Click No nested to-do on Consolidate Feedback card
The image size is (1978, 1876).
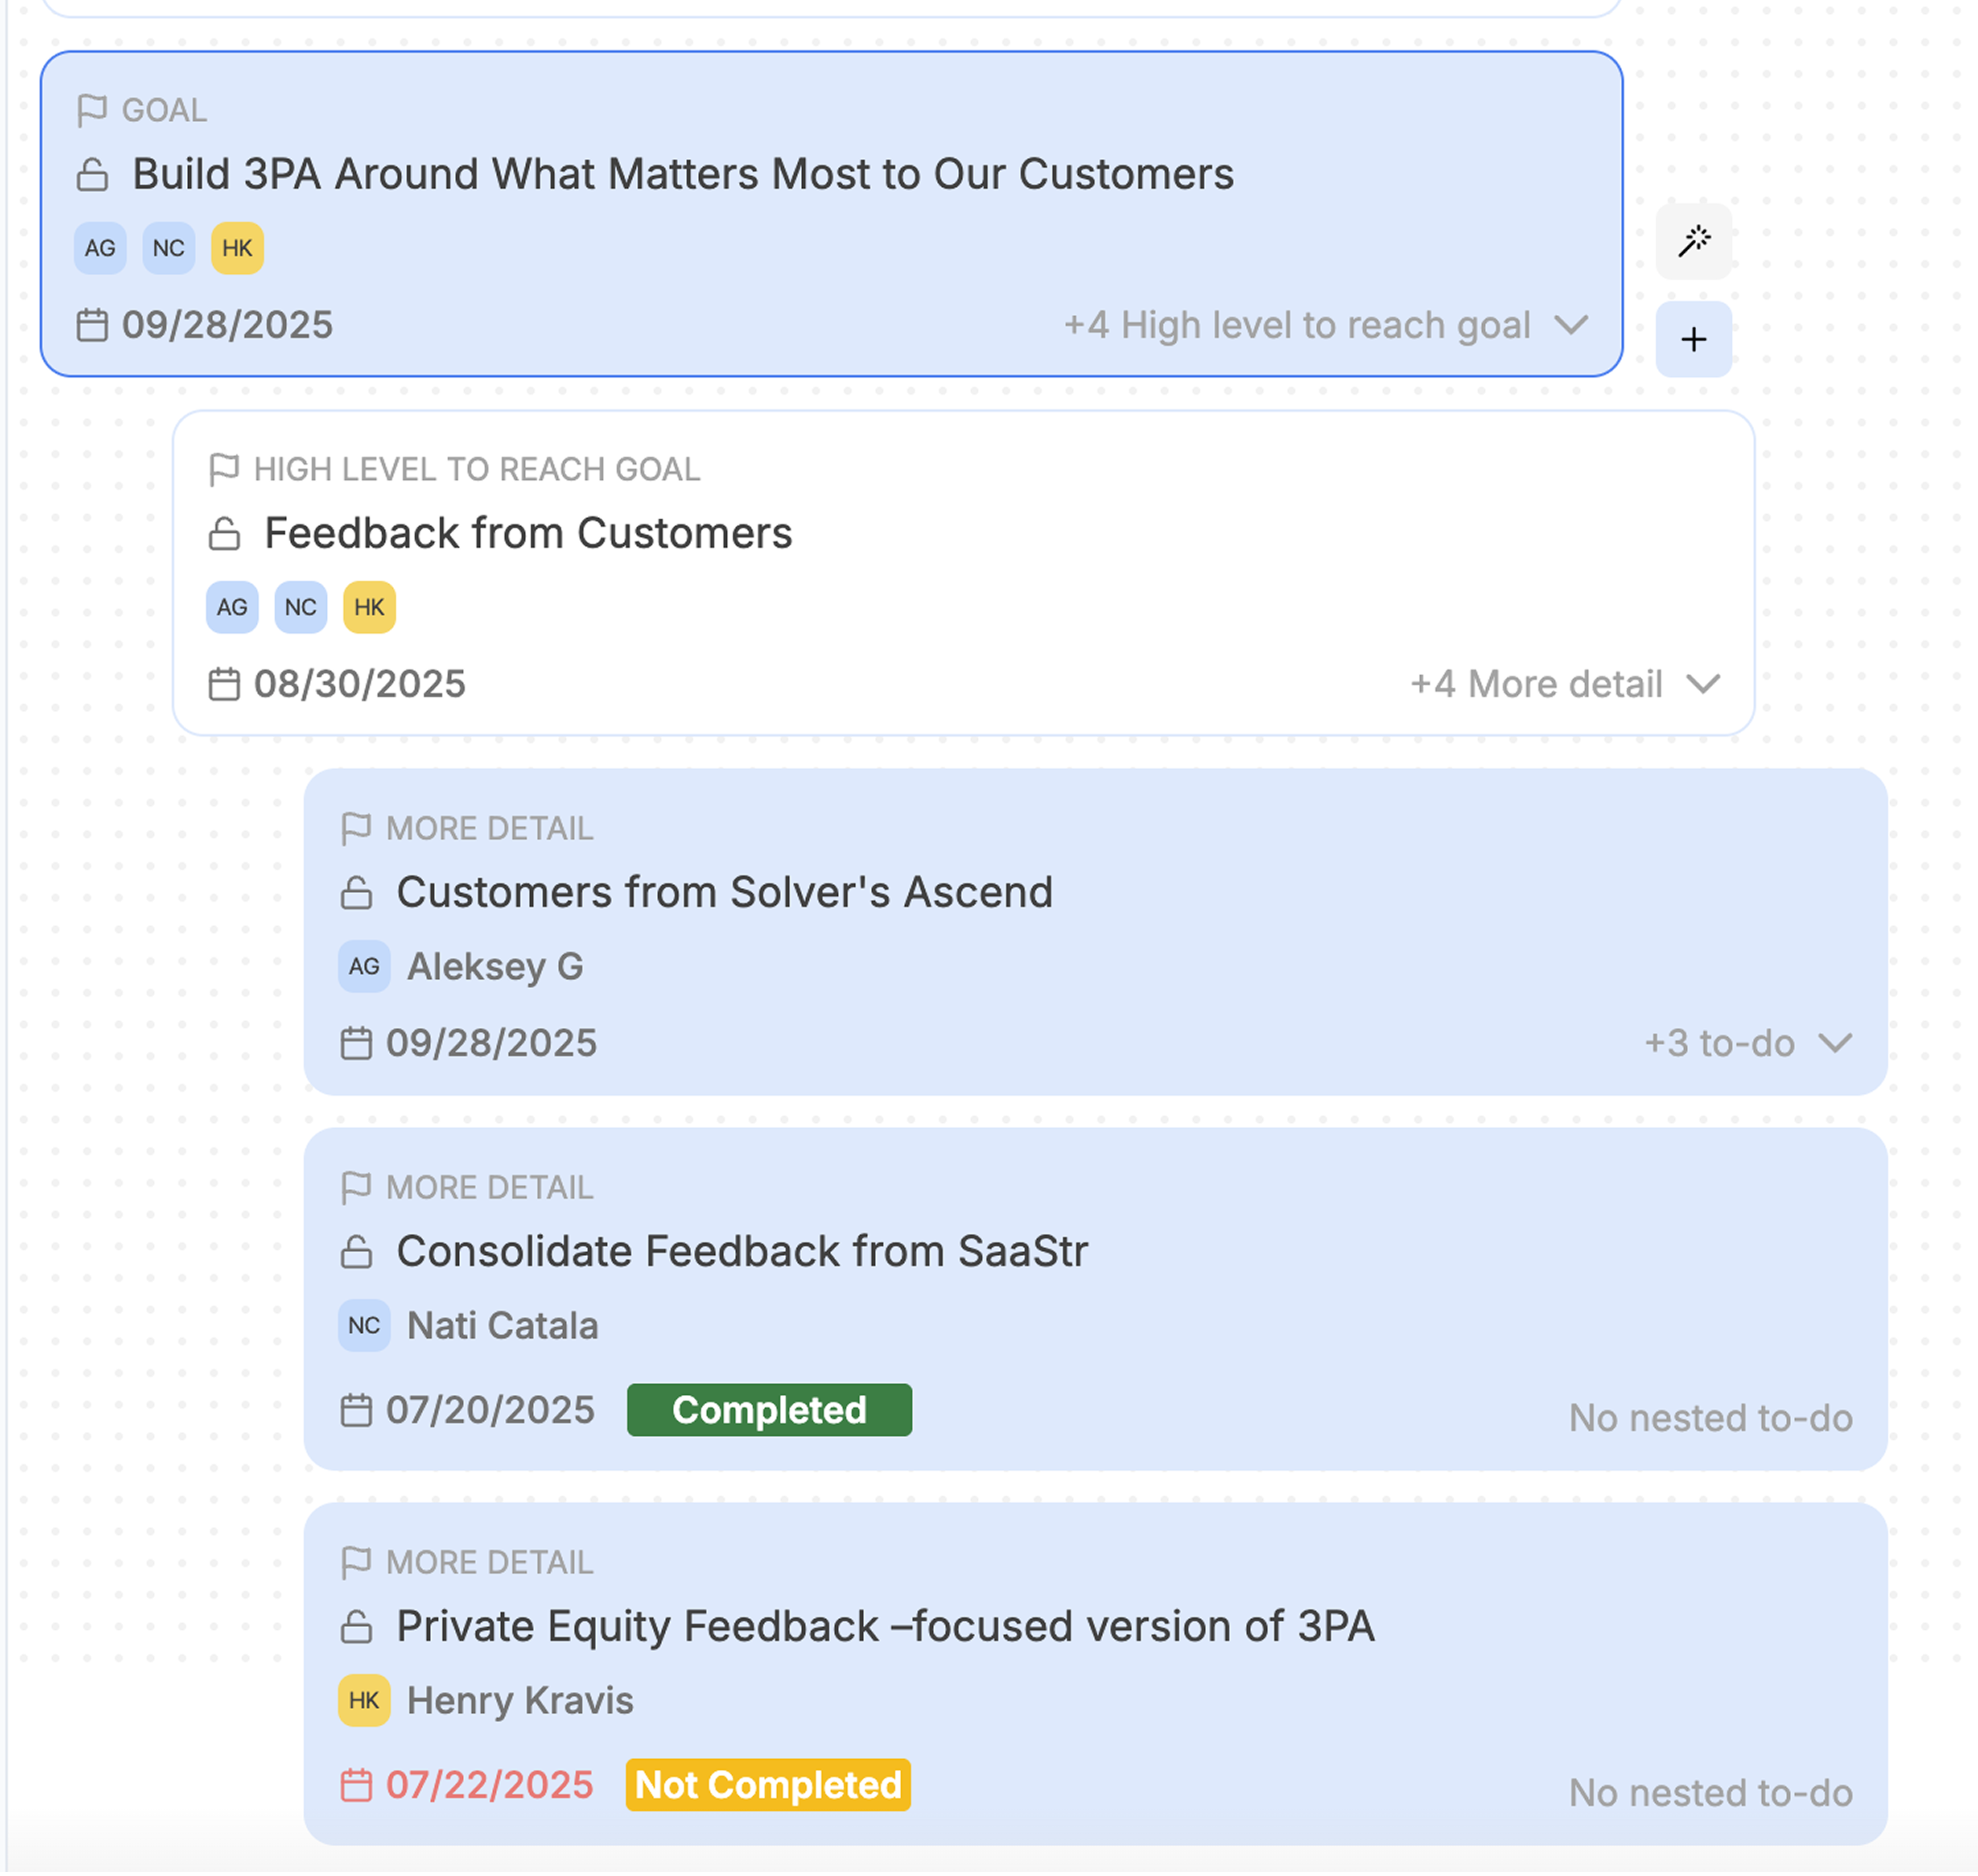[x=1710, y=1418]
